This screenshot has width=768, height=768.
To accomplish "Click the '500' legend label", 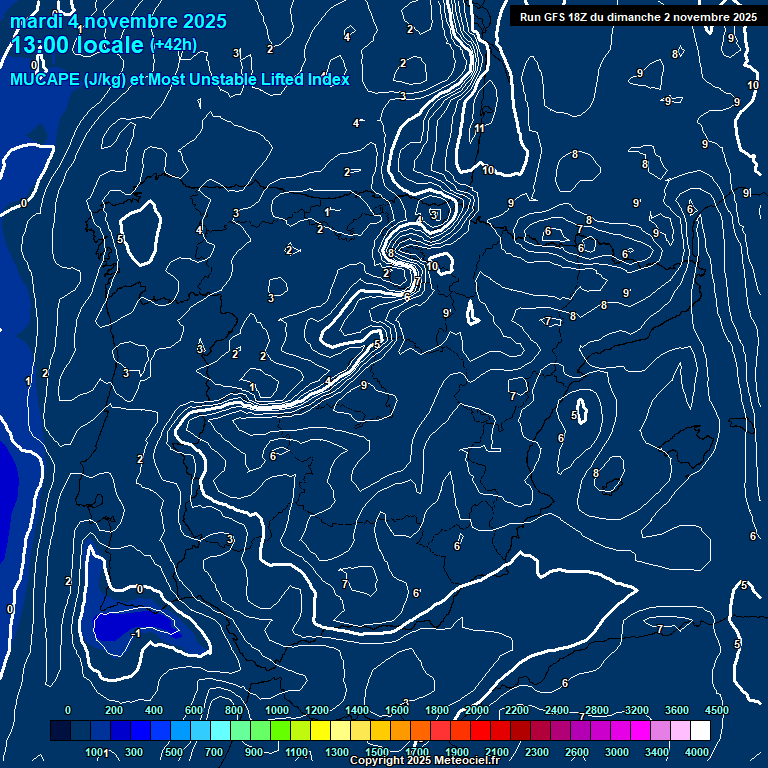I will (x=173, y=752).
